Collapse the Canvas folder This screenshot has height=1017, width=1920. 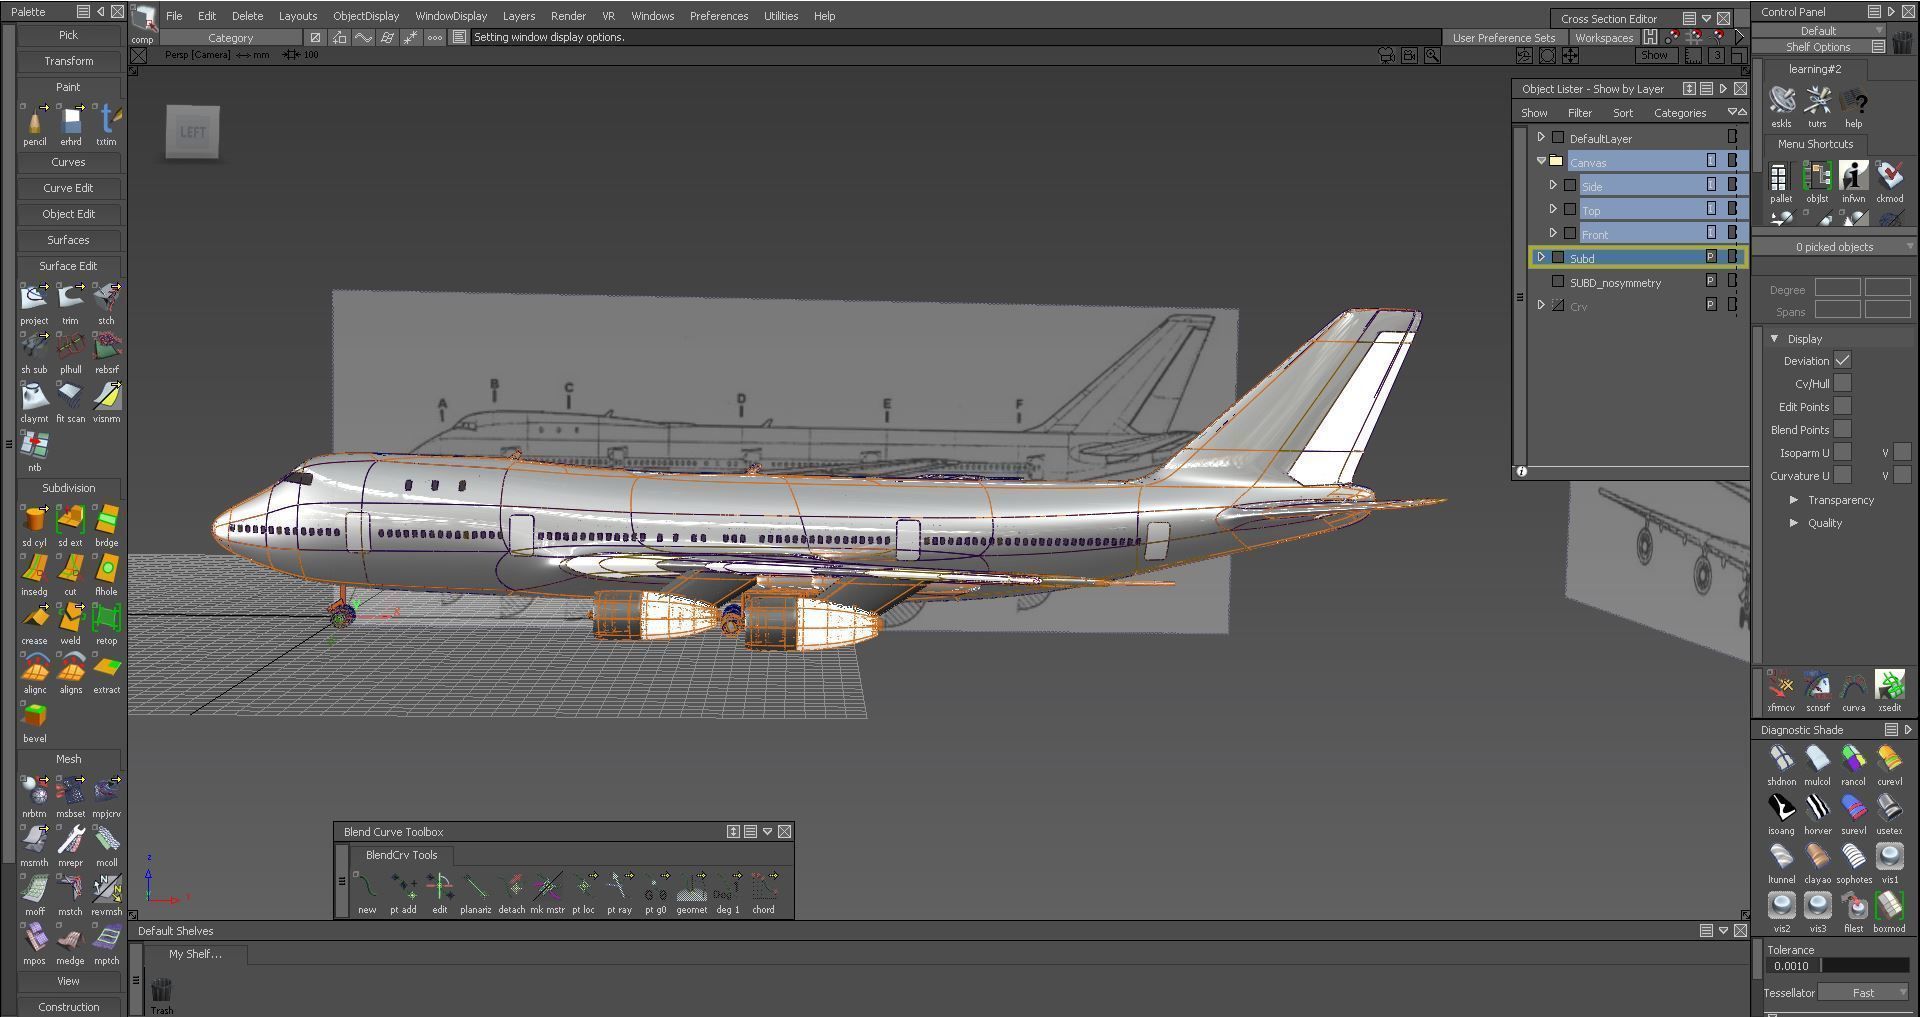pos(1541,161)
